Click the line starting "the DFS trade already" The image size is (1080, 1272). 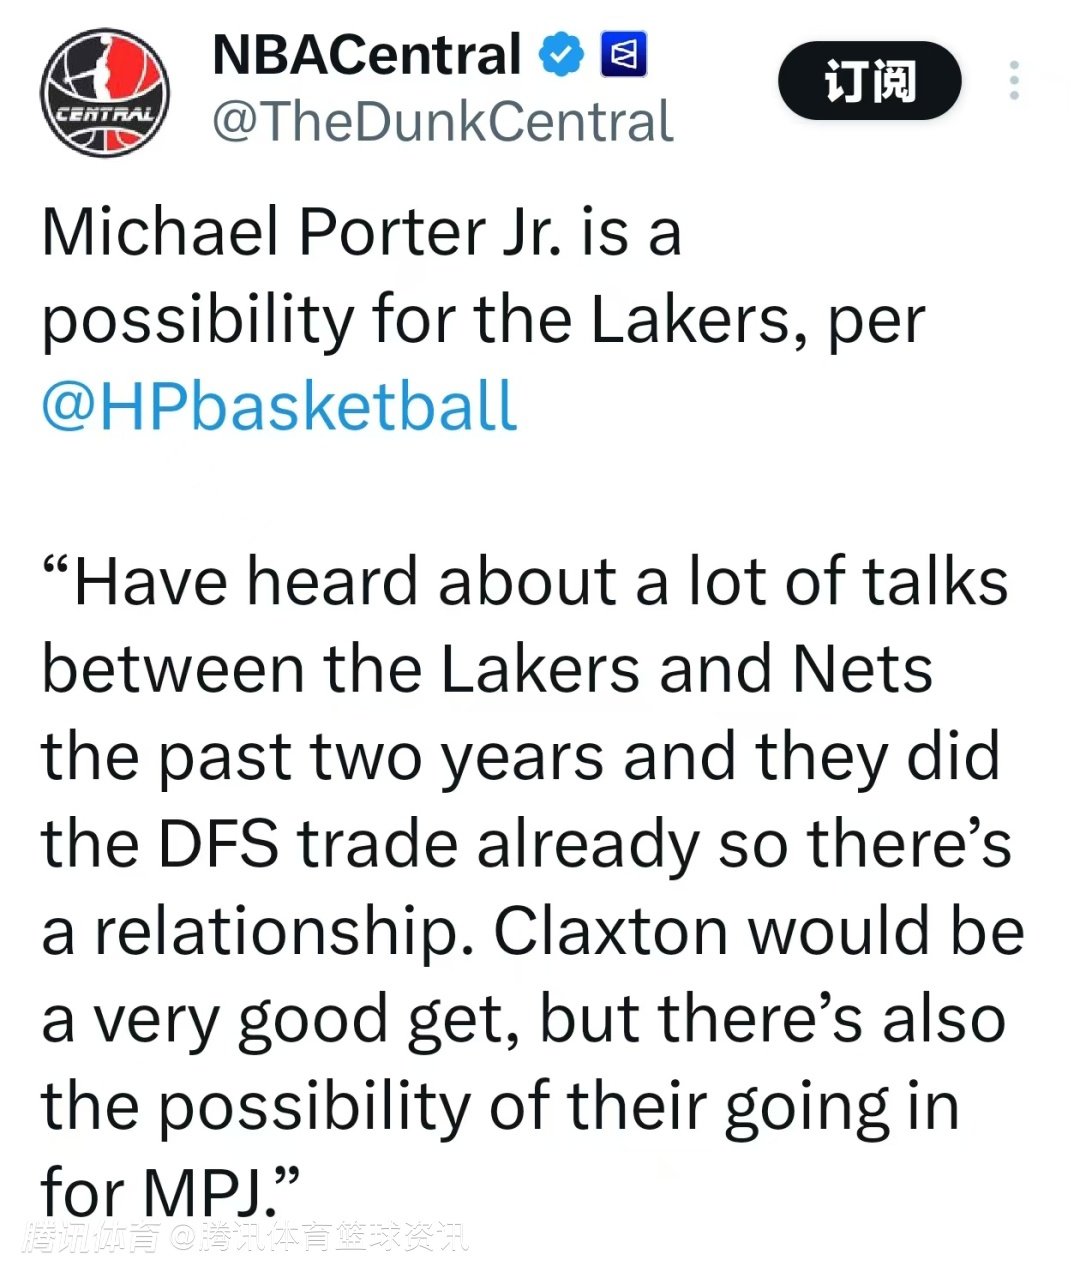pos(526,844)
